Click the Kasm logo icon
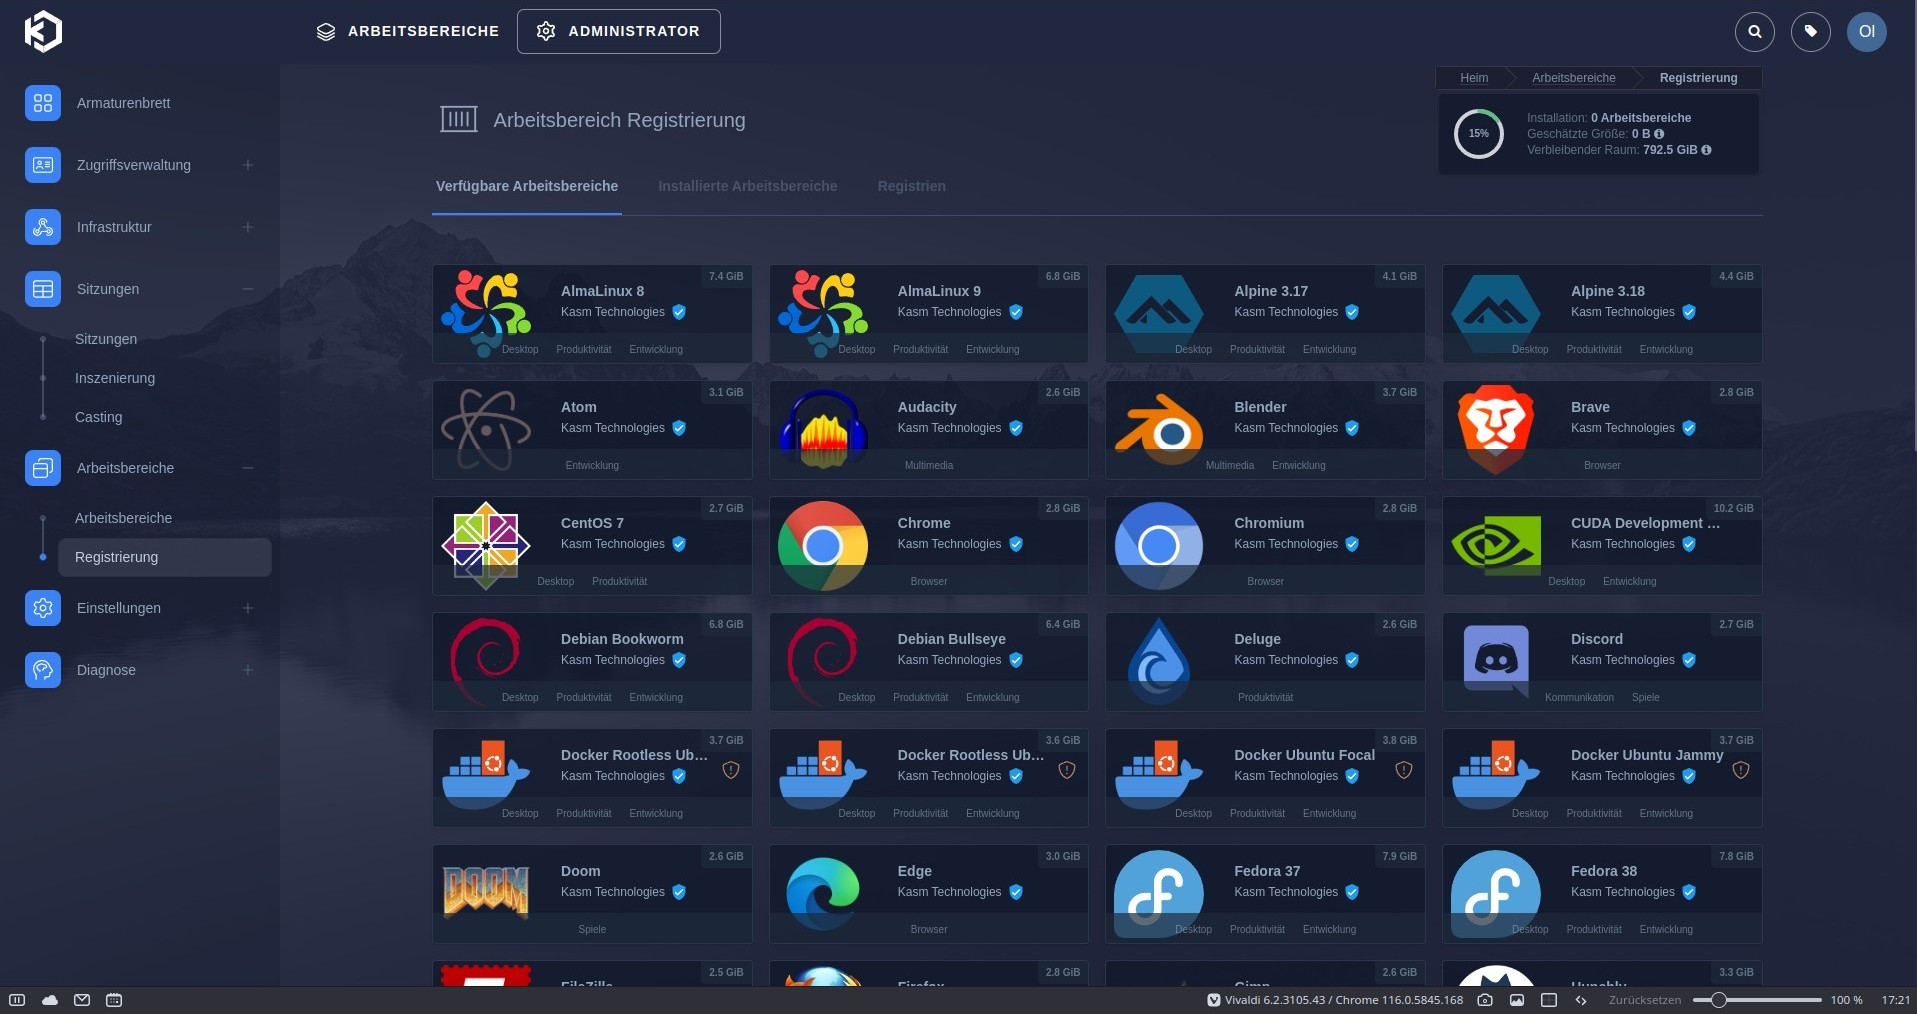The height and width of the screenshot is (1014, 1917). [x=43, y=31]
